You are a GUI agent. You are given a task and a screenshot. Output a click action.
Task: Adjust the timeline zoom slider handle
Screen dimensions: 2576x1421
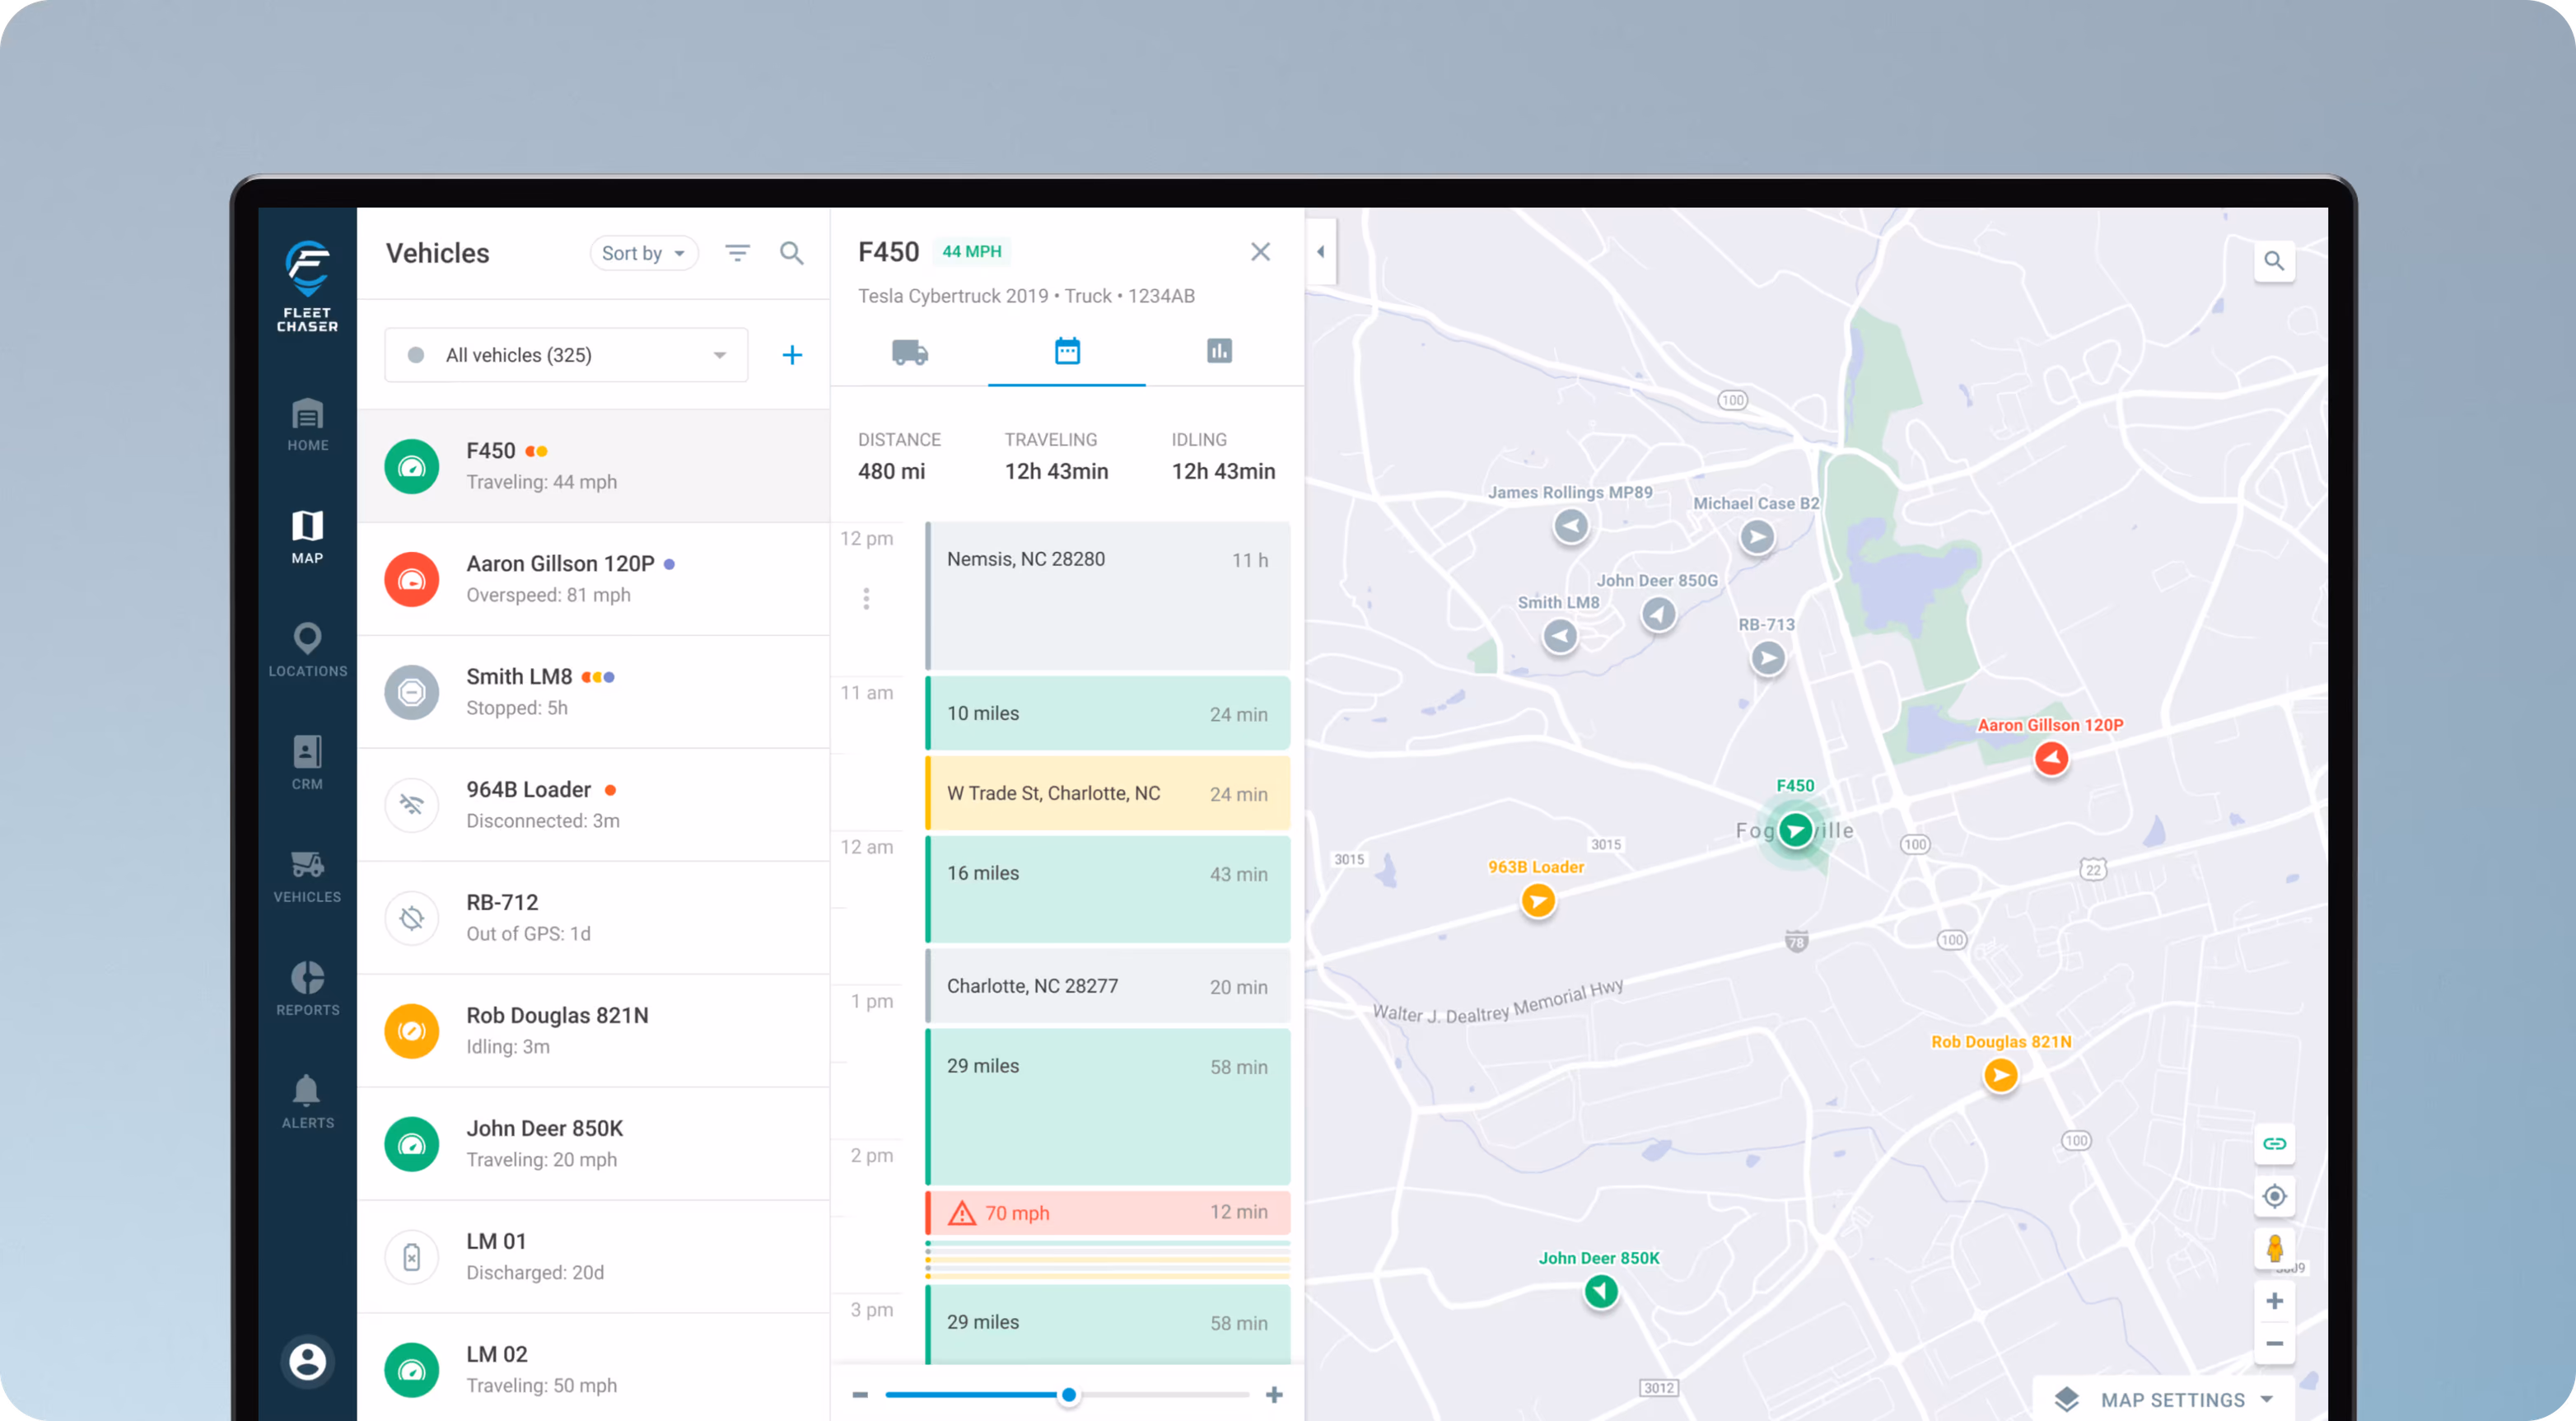point(1069,1395)
